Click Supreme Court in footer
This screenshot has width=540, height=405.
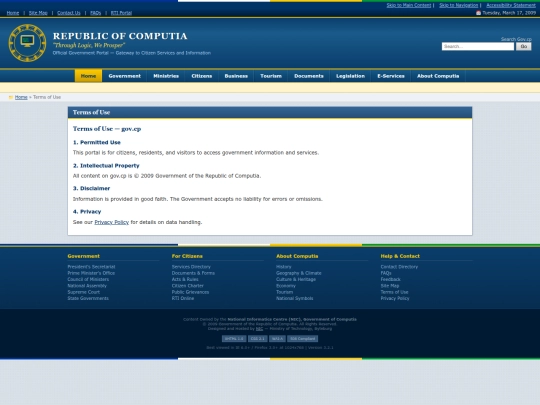83,292
